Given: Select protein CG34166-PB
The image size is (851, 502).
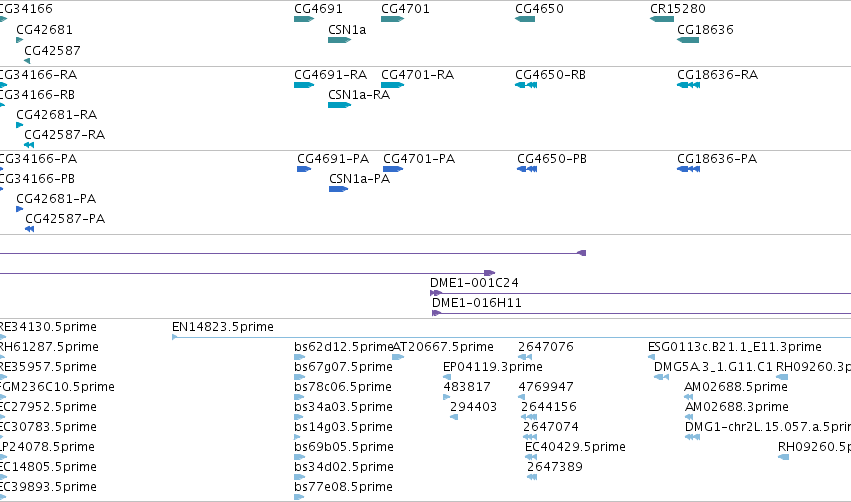Looking at the screenshot, I should pyautogui.click(x=37, y=179).
